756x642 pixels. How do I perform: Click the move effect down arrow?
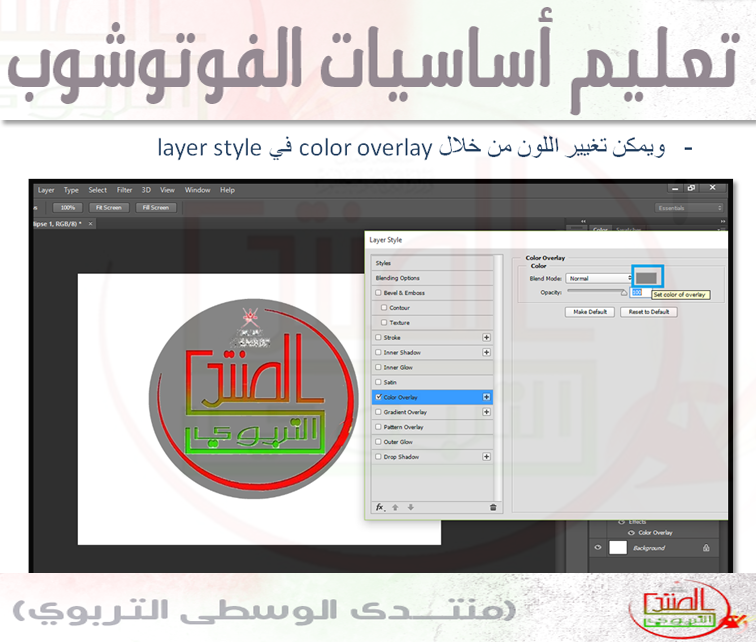411,507
